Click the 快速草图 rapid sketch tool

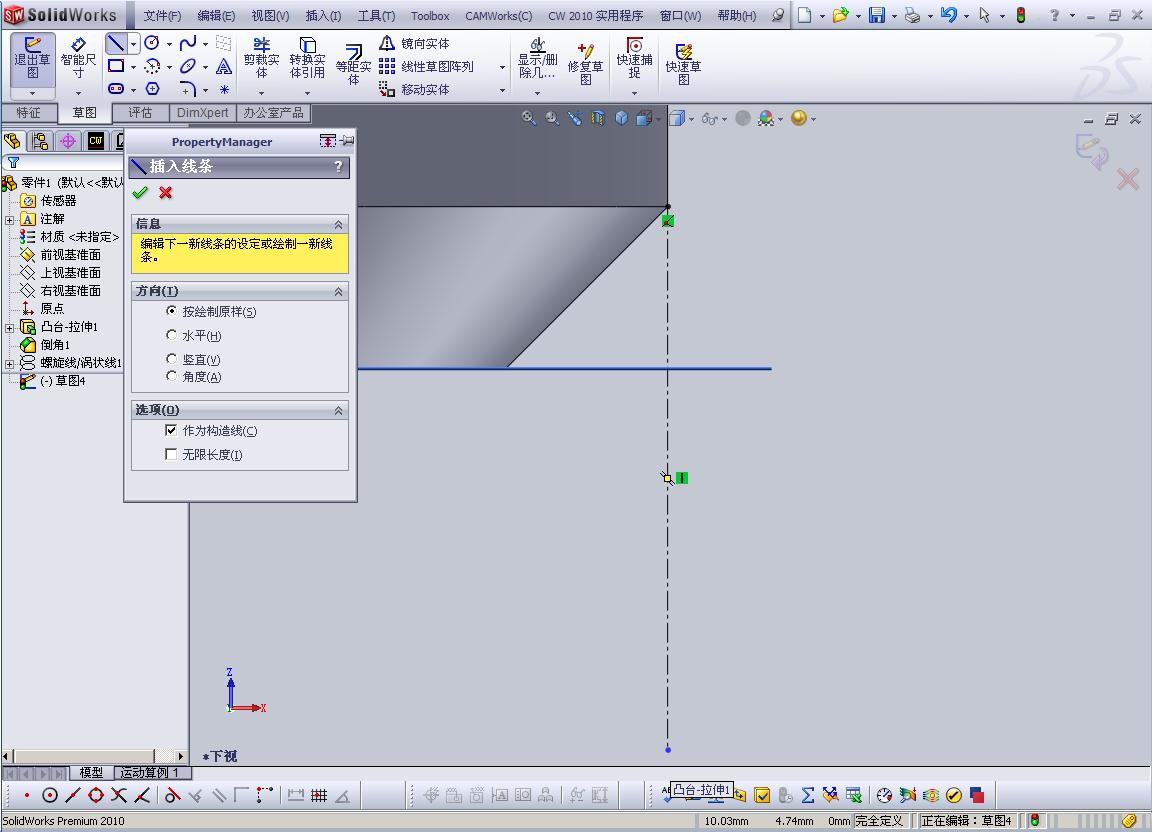click(683, 64)
